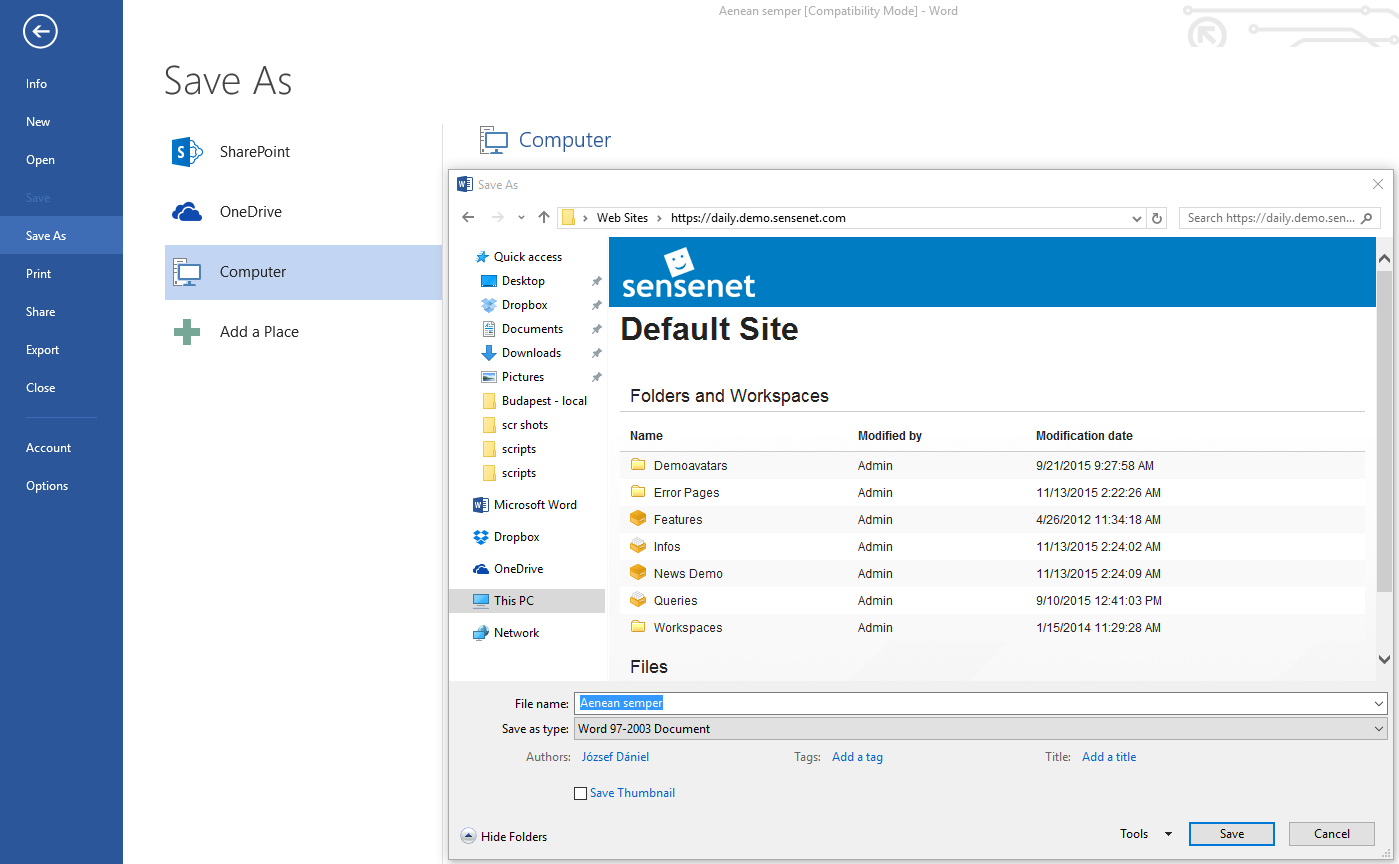Click the search magnifier icon
Screen dimensions: 1399x864
(x=1367, y=217)
